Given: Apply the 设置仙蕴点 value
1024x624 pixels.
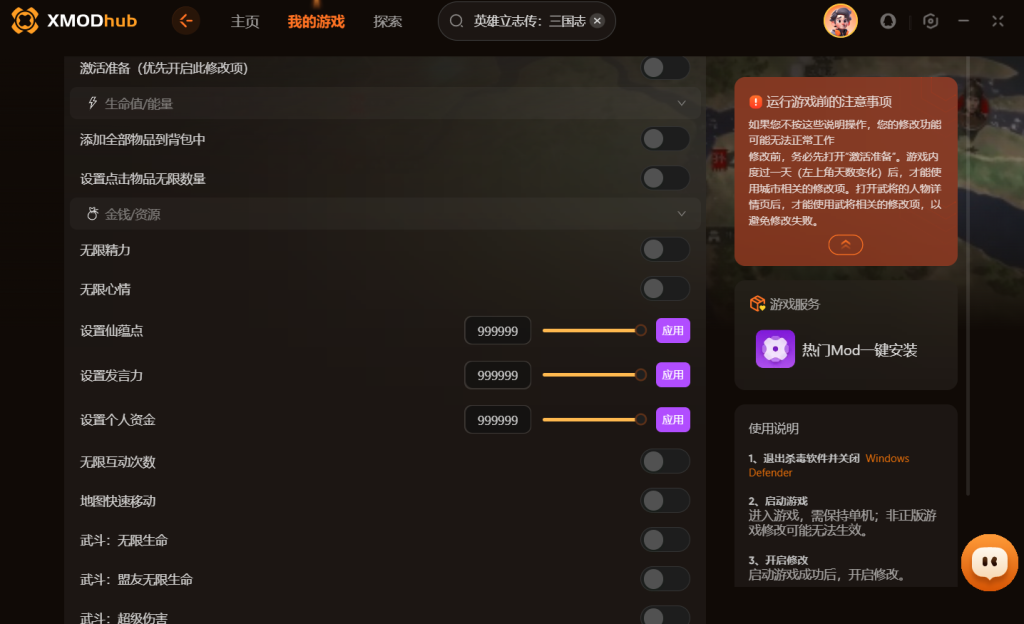Looking at the screenshot, I should (x=673, y=330).
